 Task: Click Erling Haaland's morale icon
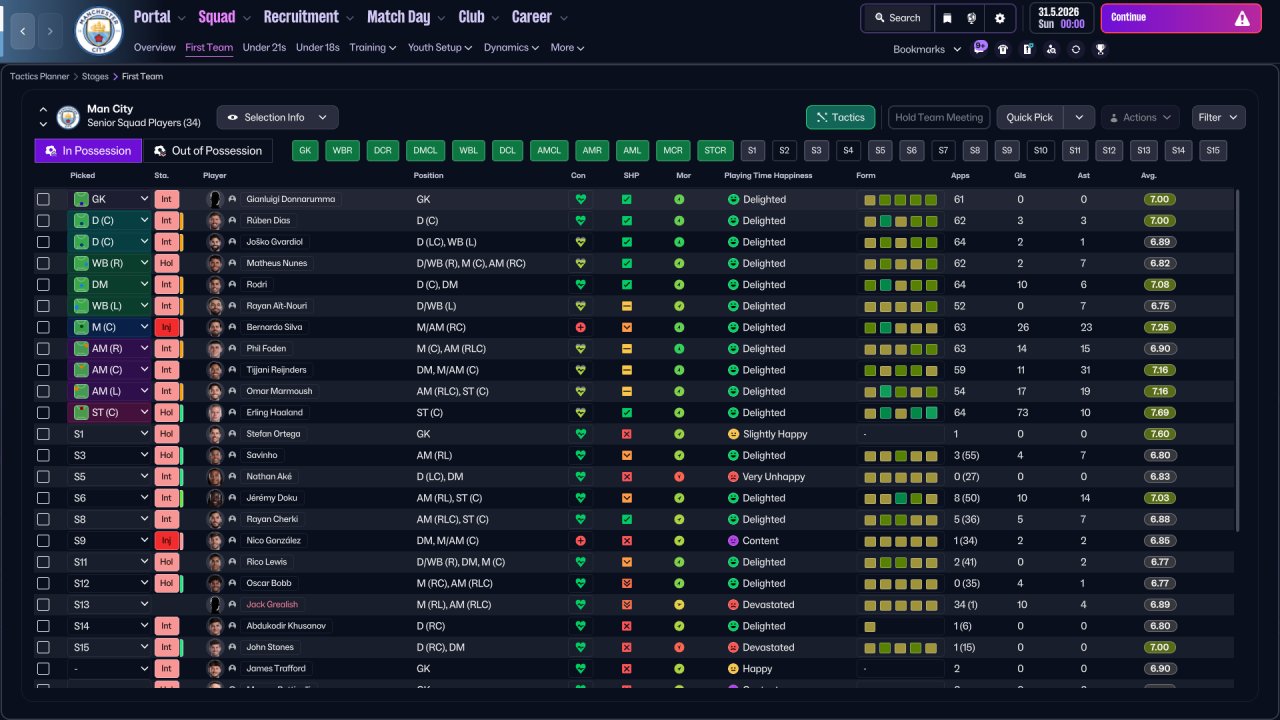679,412
